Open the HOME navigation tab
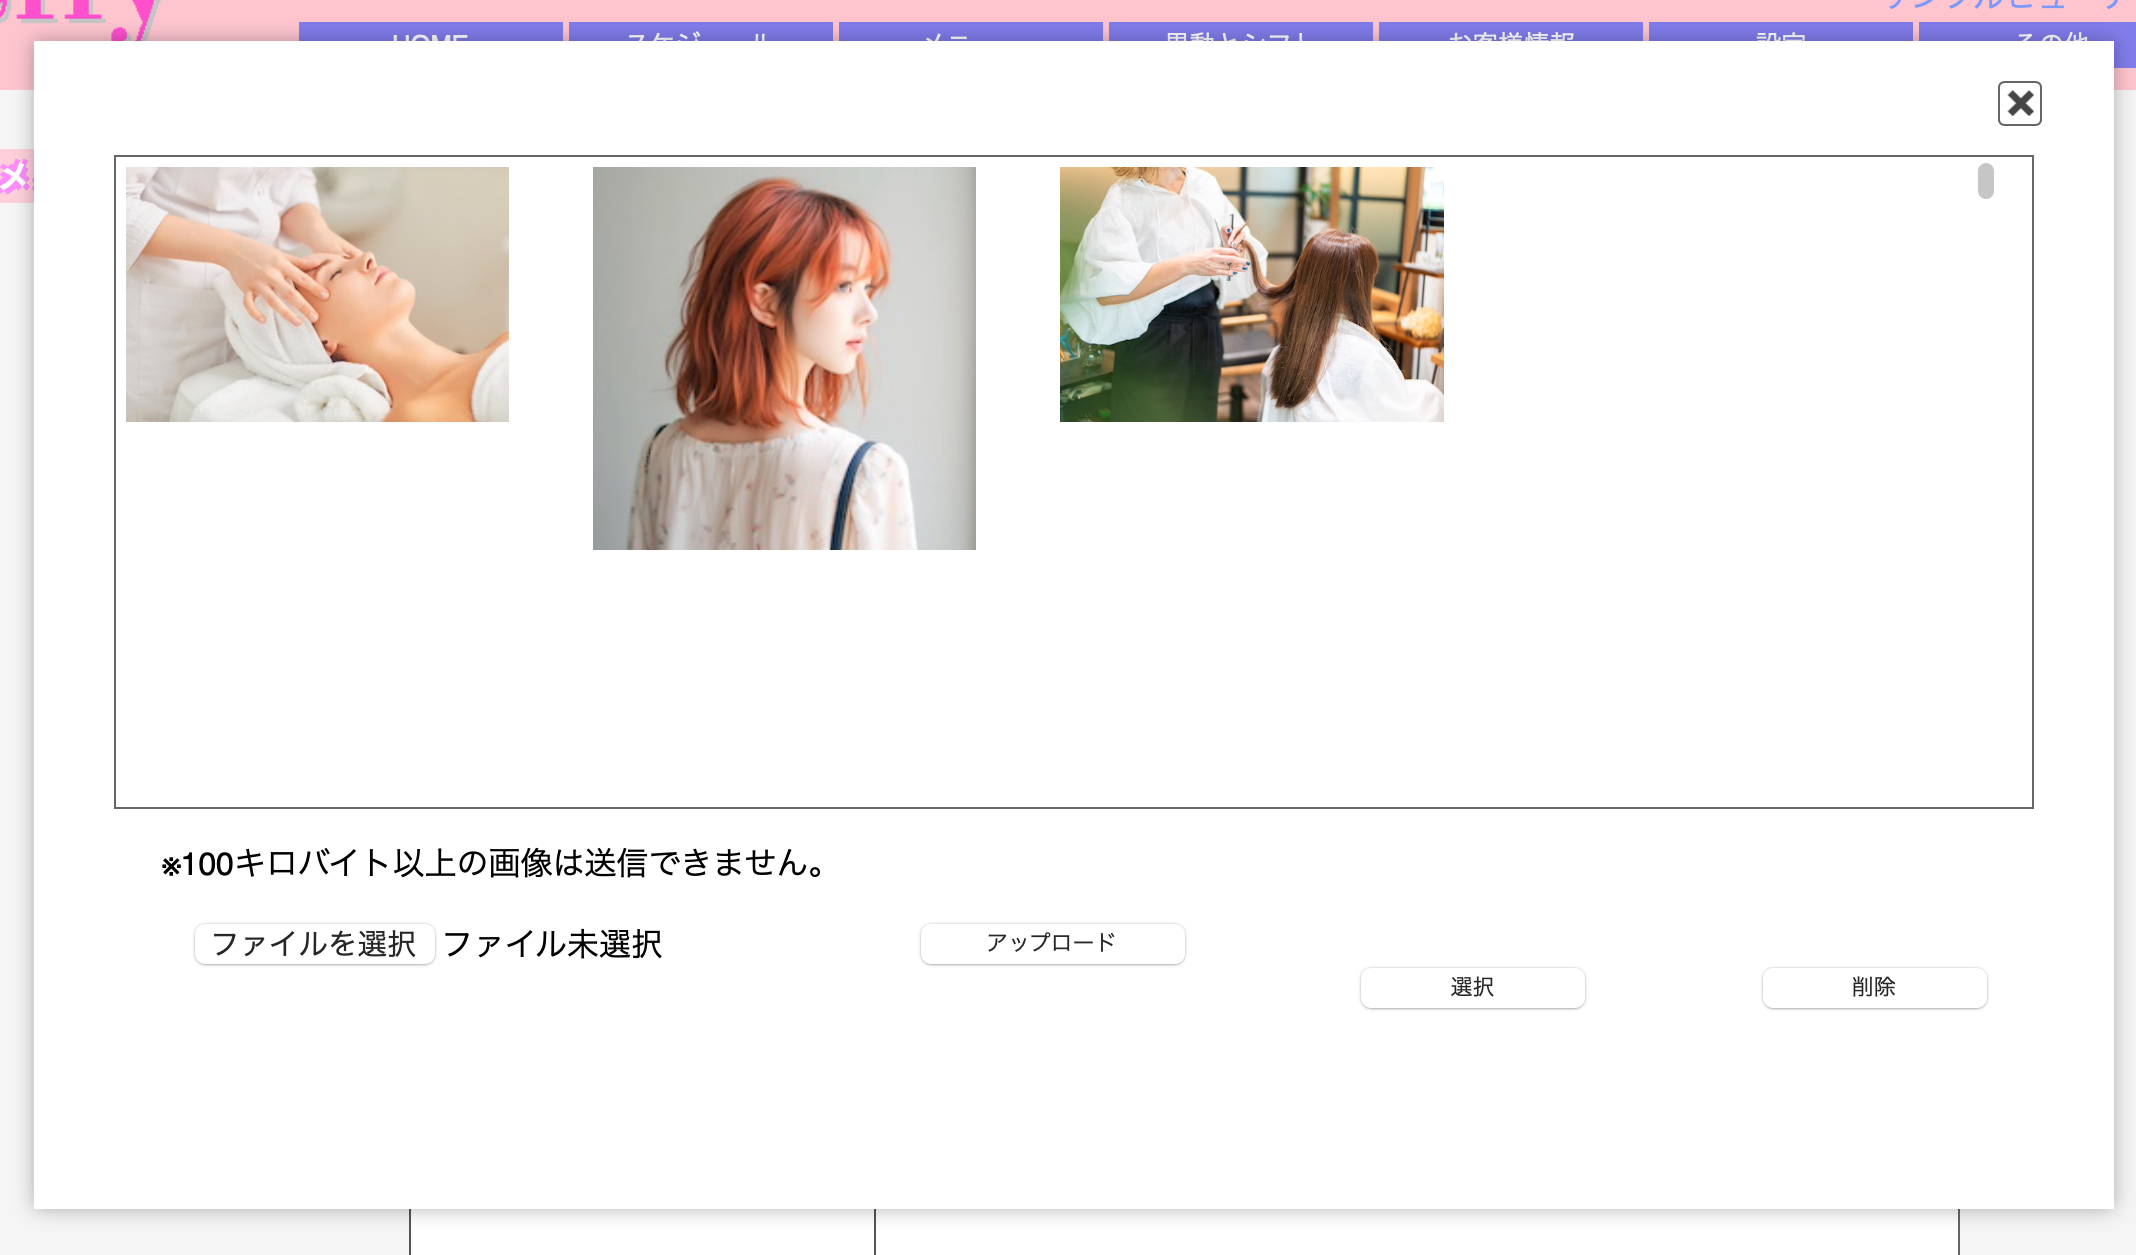This screenshot has width=2136, height=1255. point(430,40)
